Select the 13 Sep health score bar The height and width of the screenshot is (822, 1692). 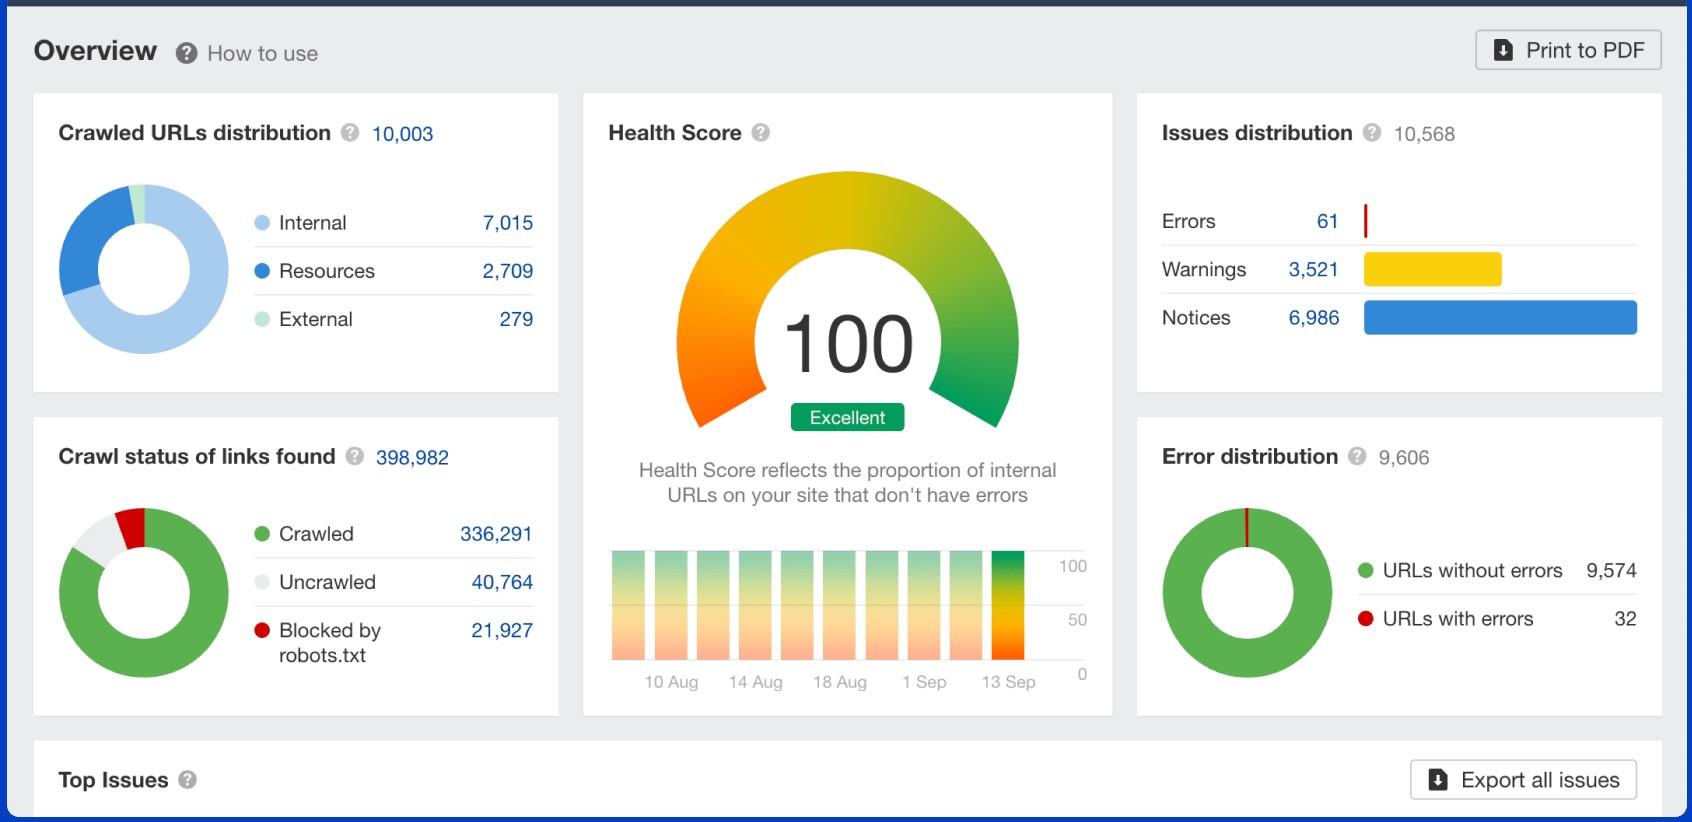click(x=1008, y=605)
